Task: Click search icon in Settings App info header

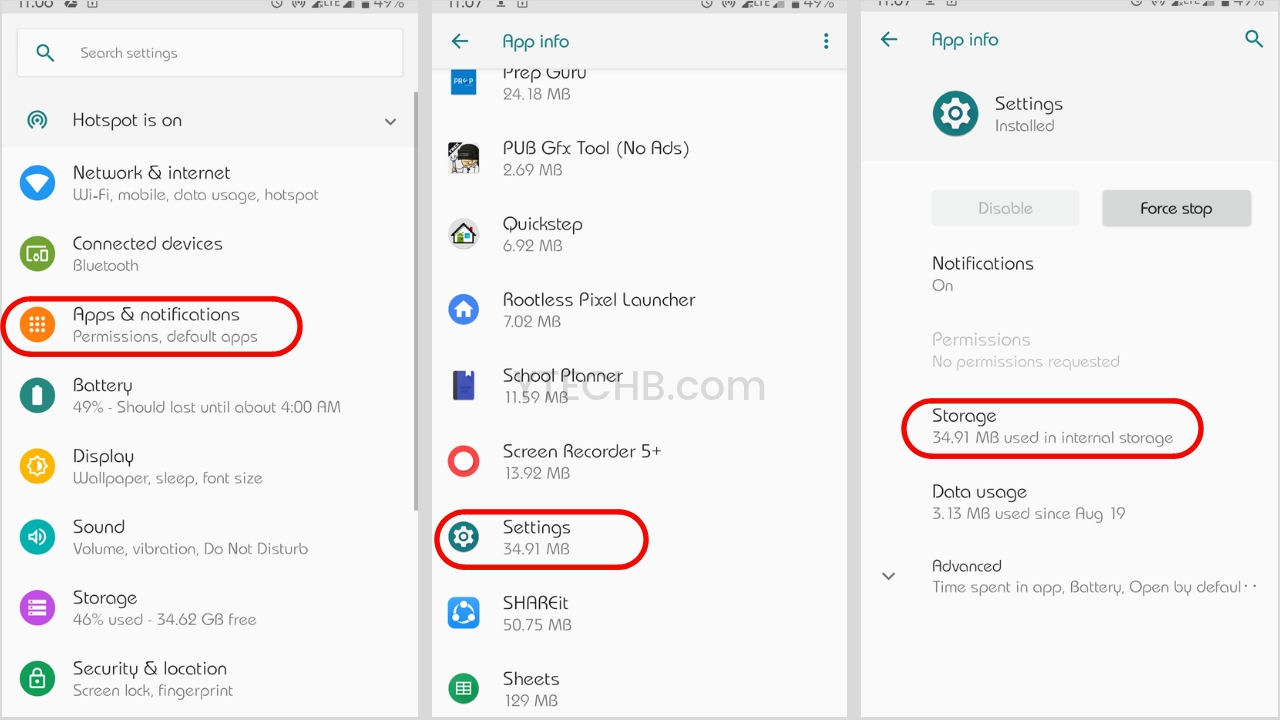Action: [x=1254, y=39]
